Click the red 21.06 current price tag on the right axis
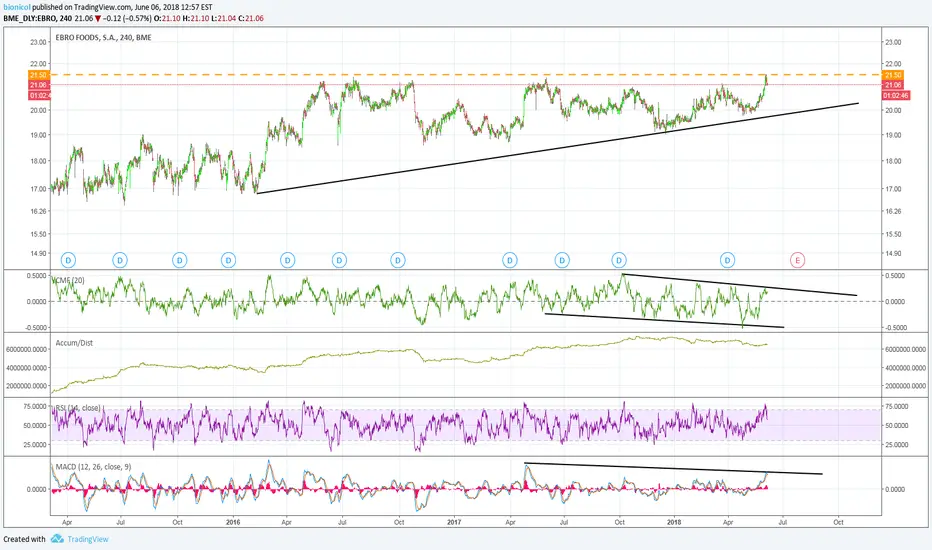The width and height of the screenshot is (932, 550). coord(893,85)
